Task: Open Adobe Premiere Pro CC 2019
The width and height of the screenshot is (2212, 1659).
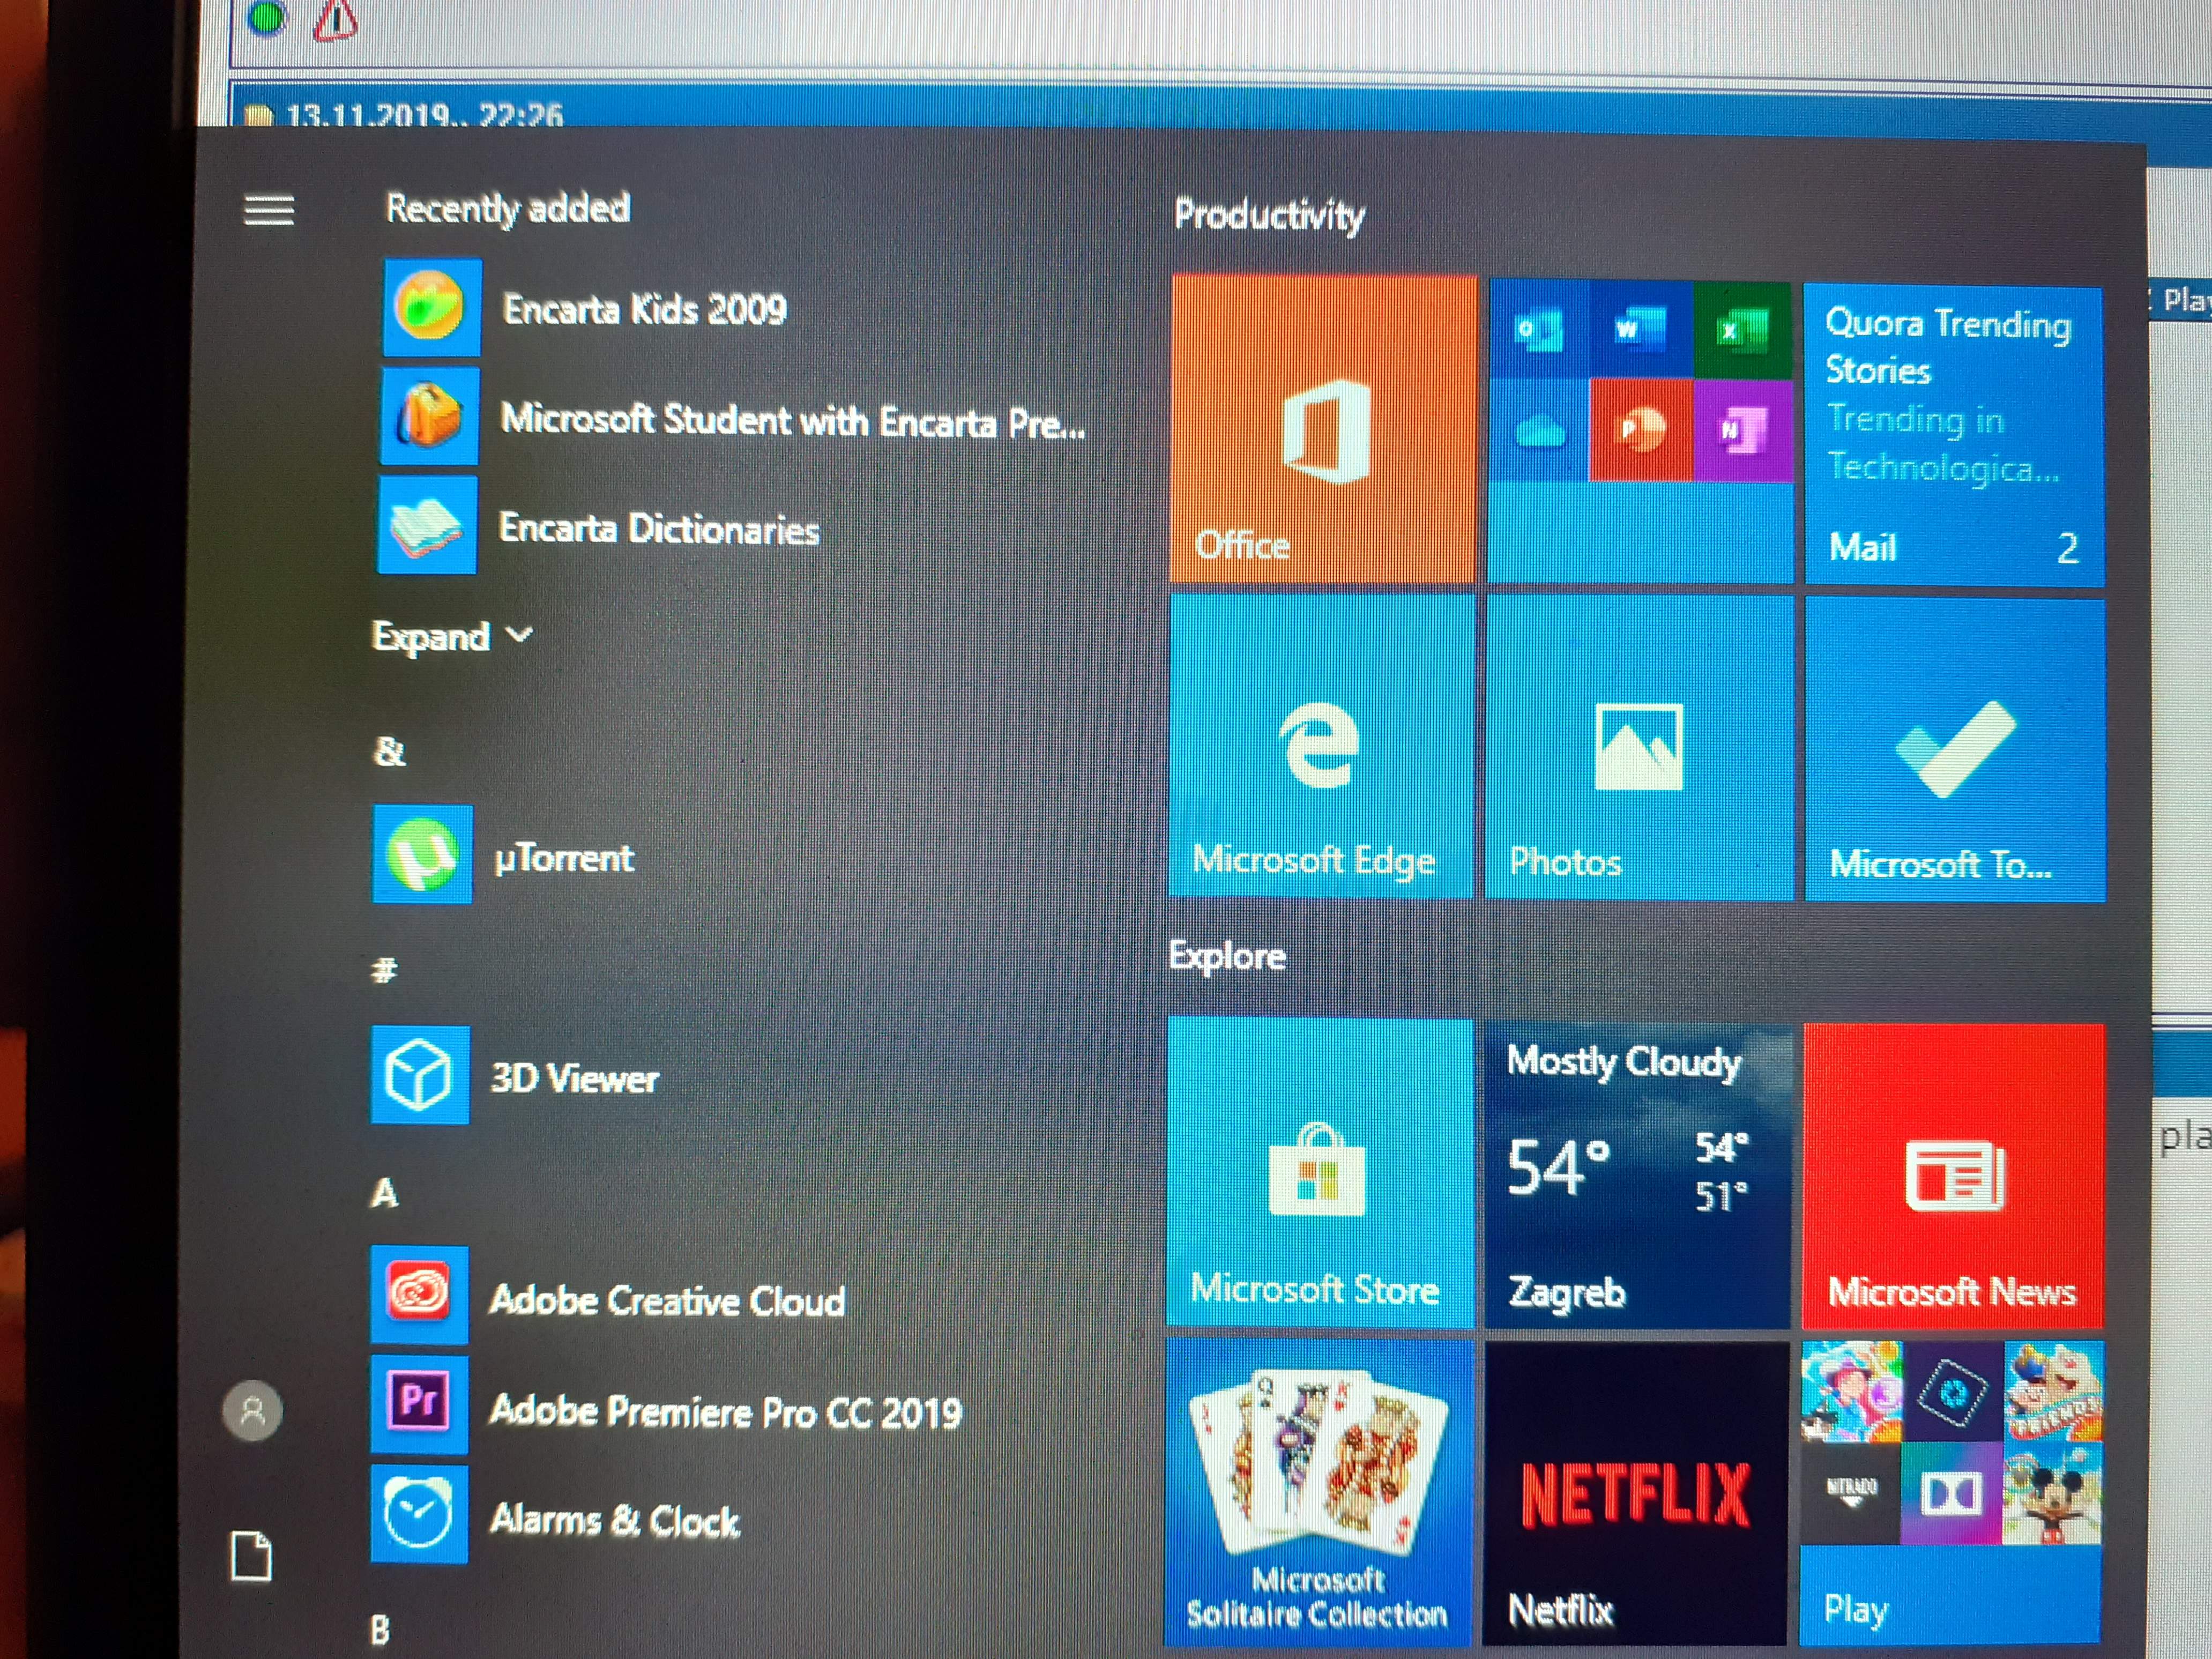Action: tap(724, 1410)
